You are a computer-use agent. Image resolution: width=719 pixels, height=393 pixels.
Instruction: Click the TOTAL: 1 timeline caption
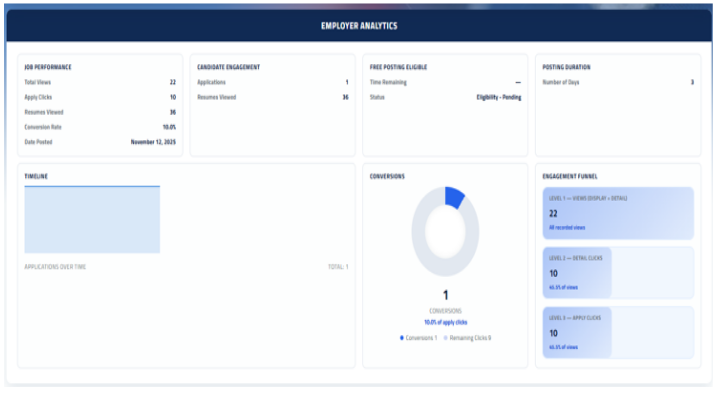click(338, 266)
